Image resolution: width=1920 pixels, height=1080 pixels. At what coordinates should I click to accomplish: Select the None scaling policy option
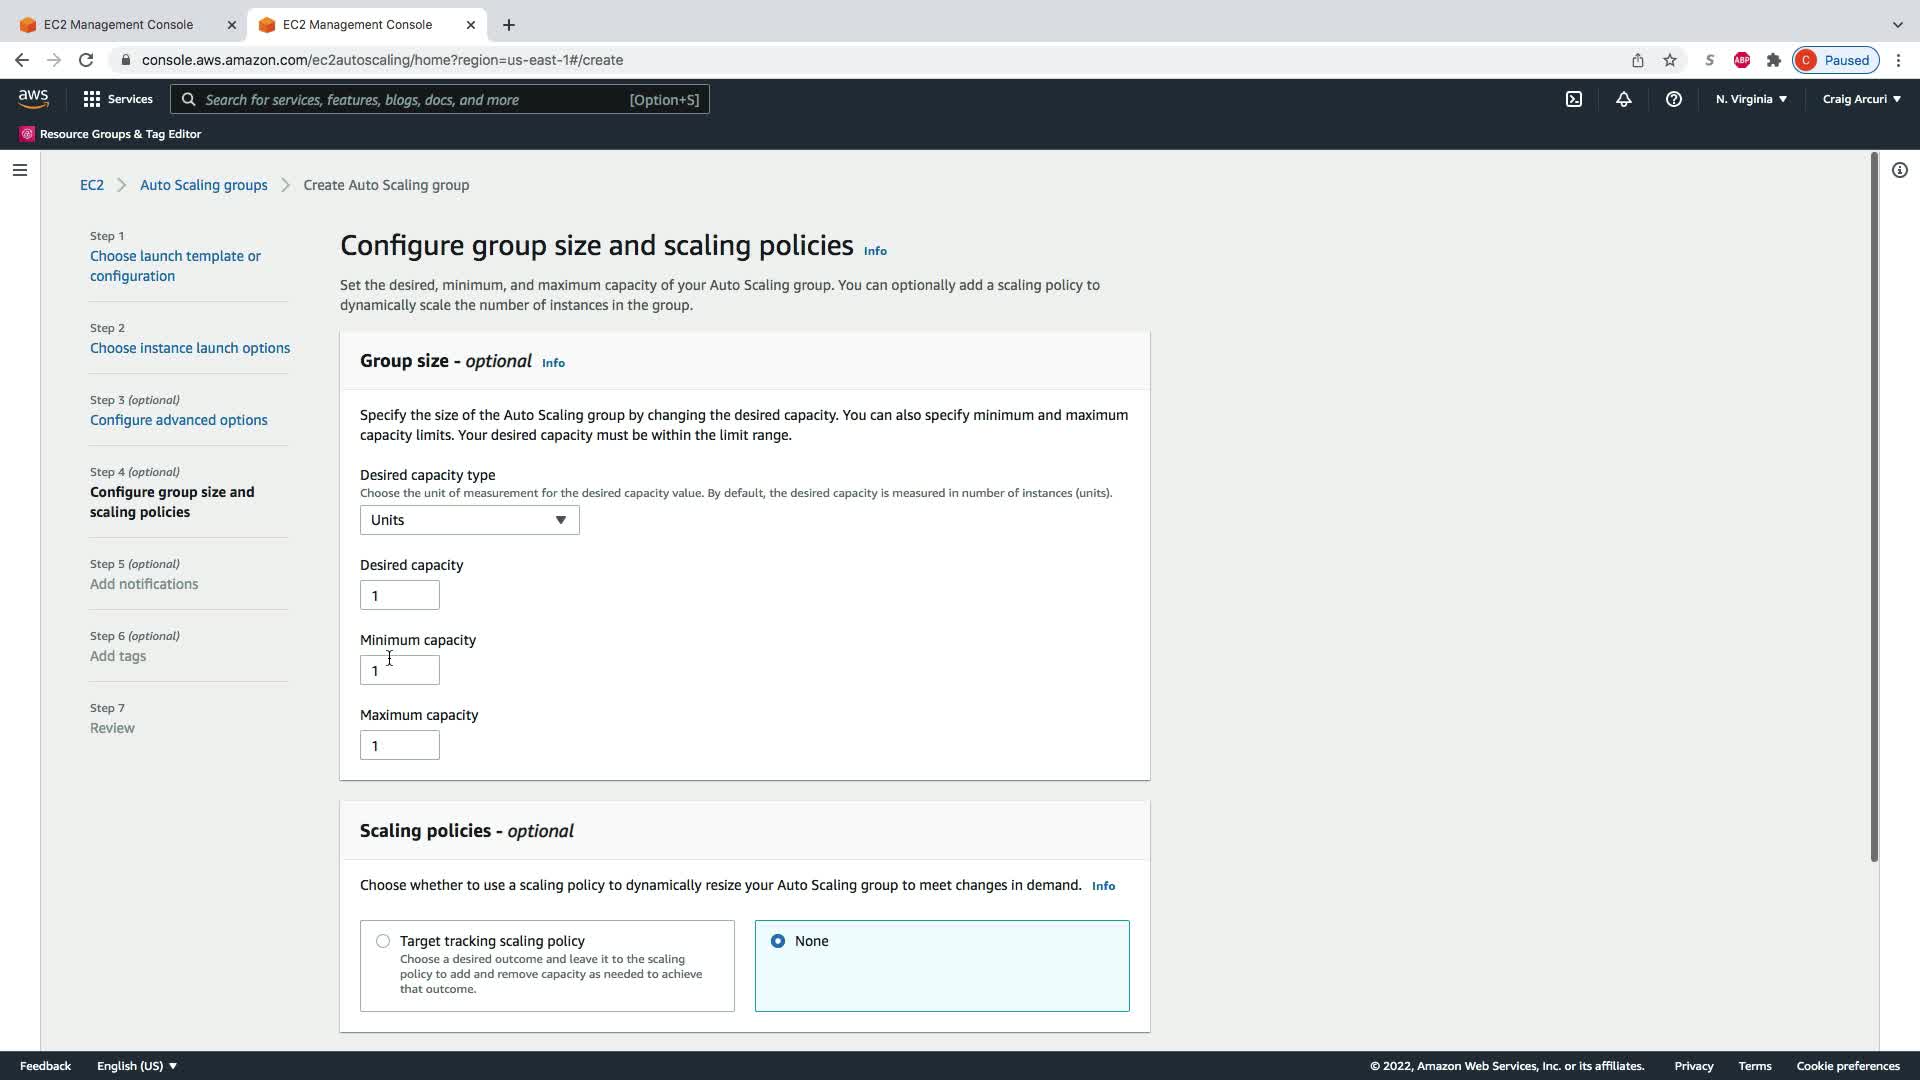pos(778,941)
